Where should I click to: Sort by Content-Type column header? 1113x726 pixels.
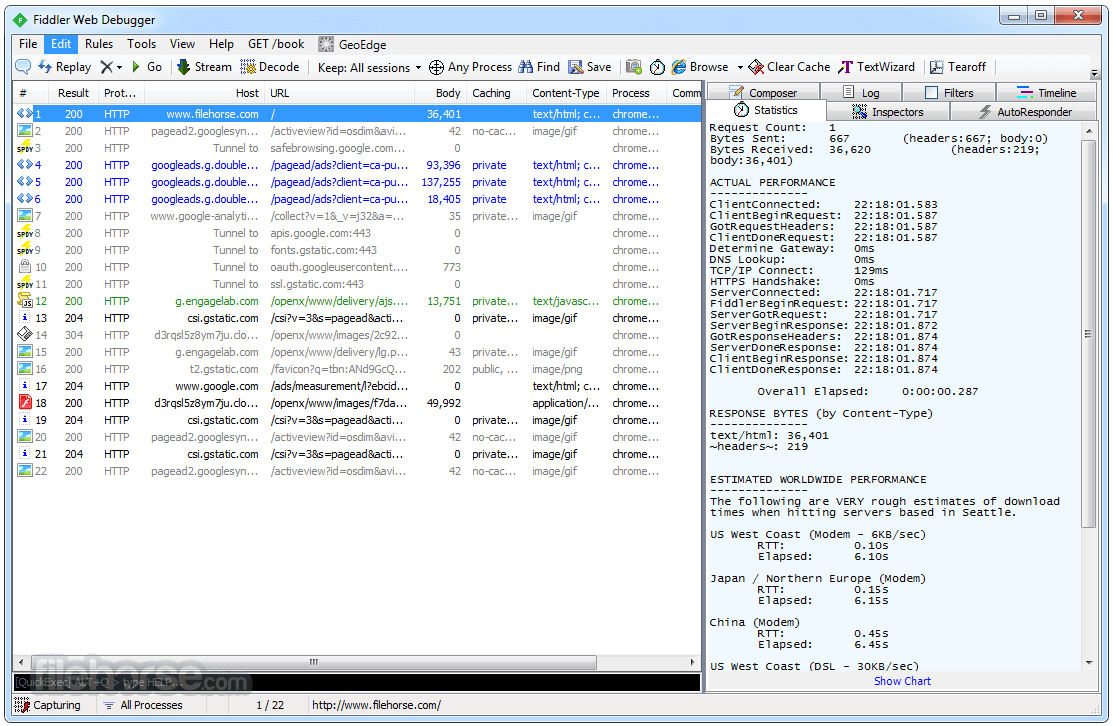click(x=566, y=93)
